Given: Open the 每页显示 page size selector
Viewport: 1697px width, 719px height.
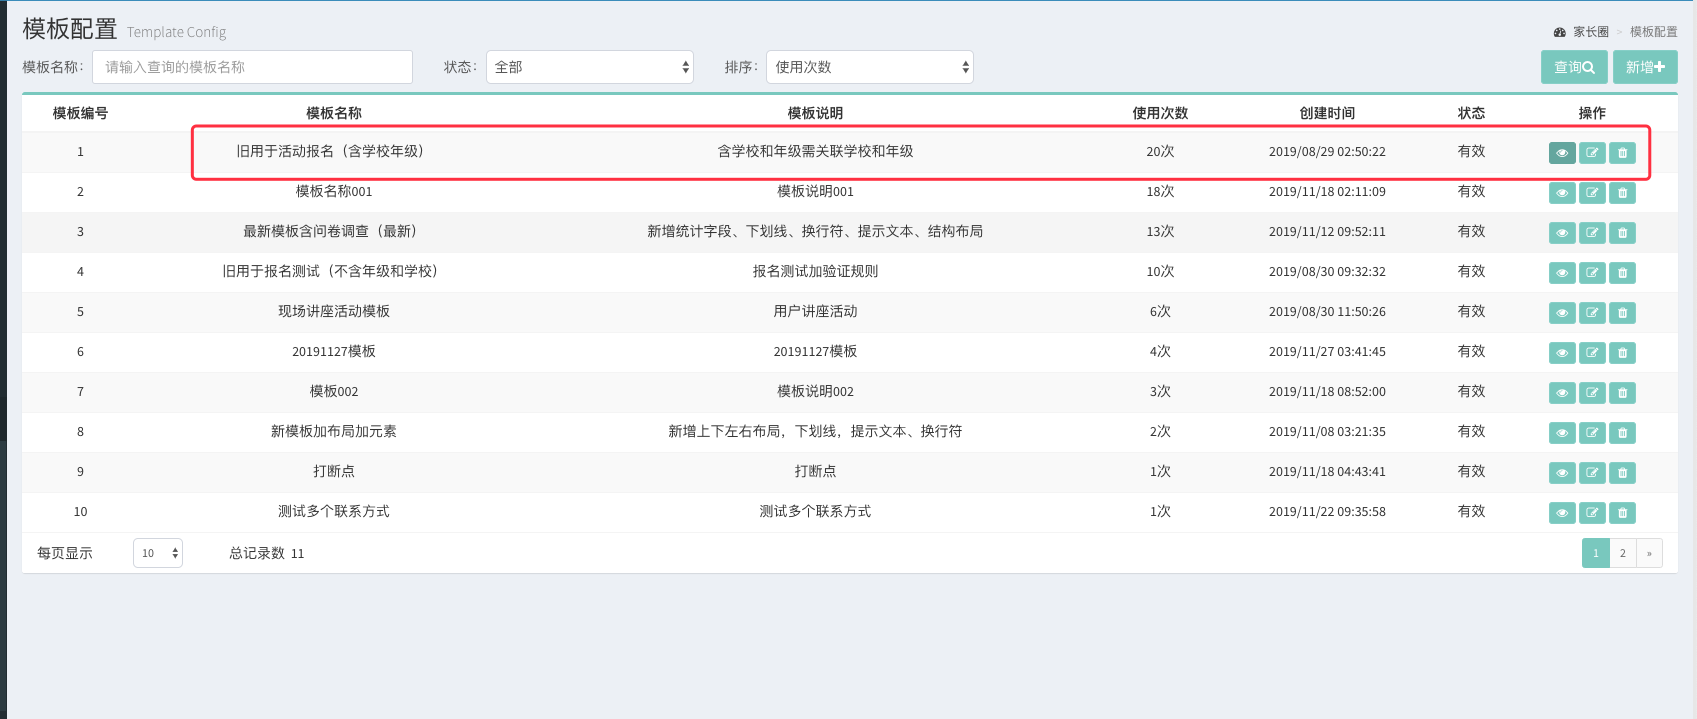Looking at the screenshot, I should tap(158, 553).
